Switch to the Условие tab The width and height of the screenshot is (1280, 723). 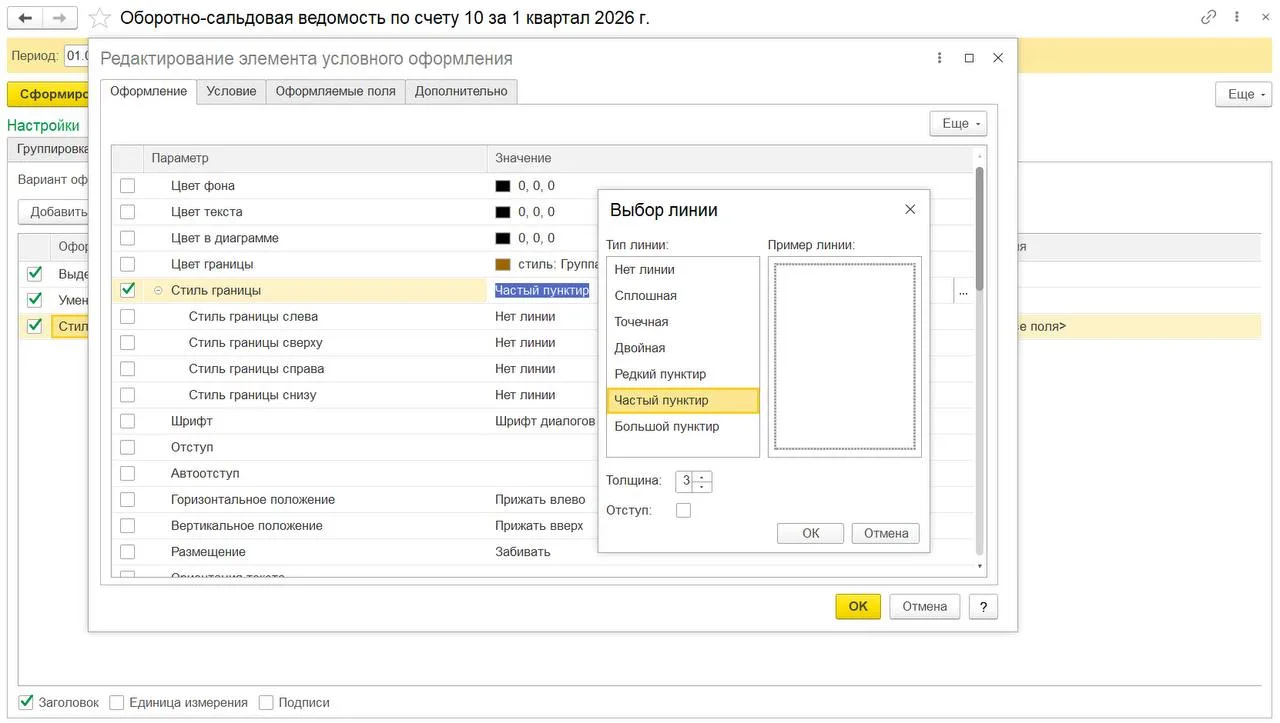point(231,91)
